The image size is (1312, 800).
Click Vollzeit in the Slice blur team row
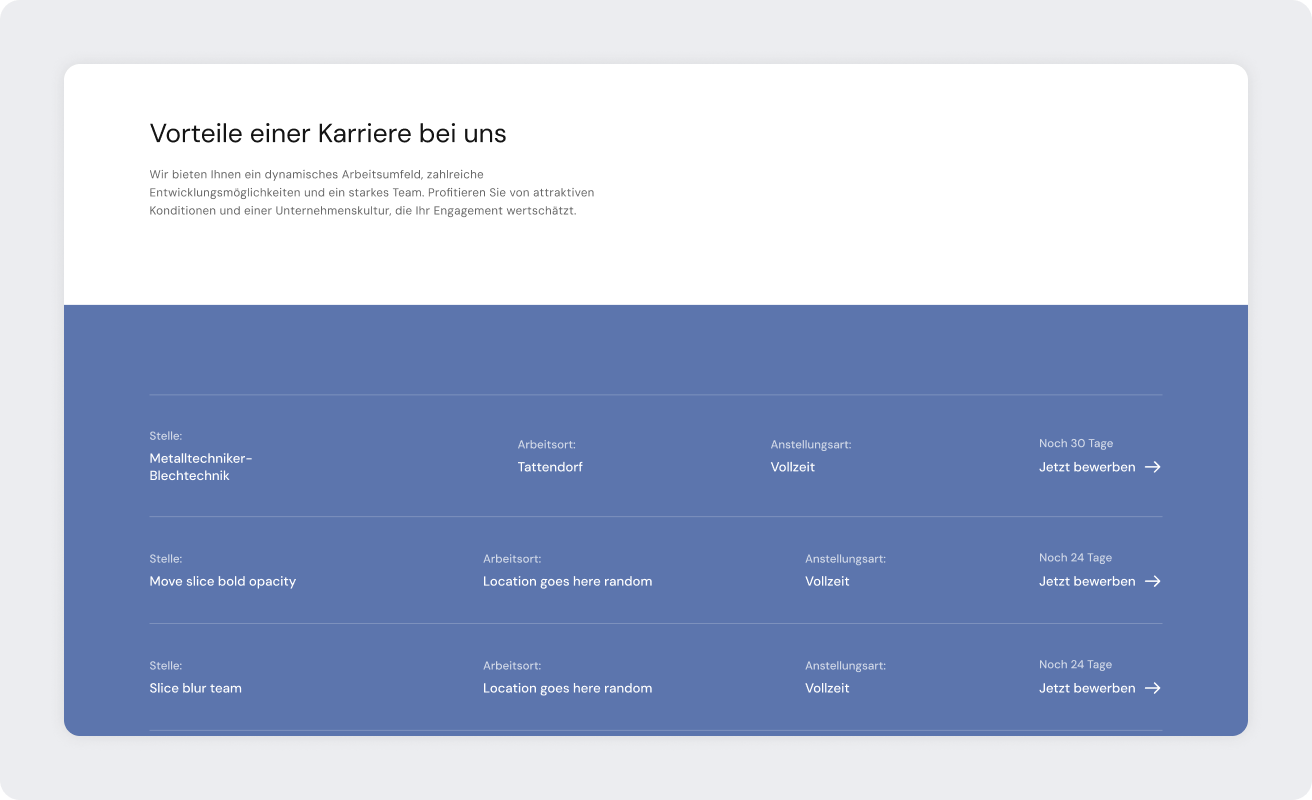pyautogui.click(x=827, y=688)
